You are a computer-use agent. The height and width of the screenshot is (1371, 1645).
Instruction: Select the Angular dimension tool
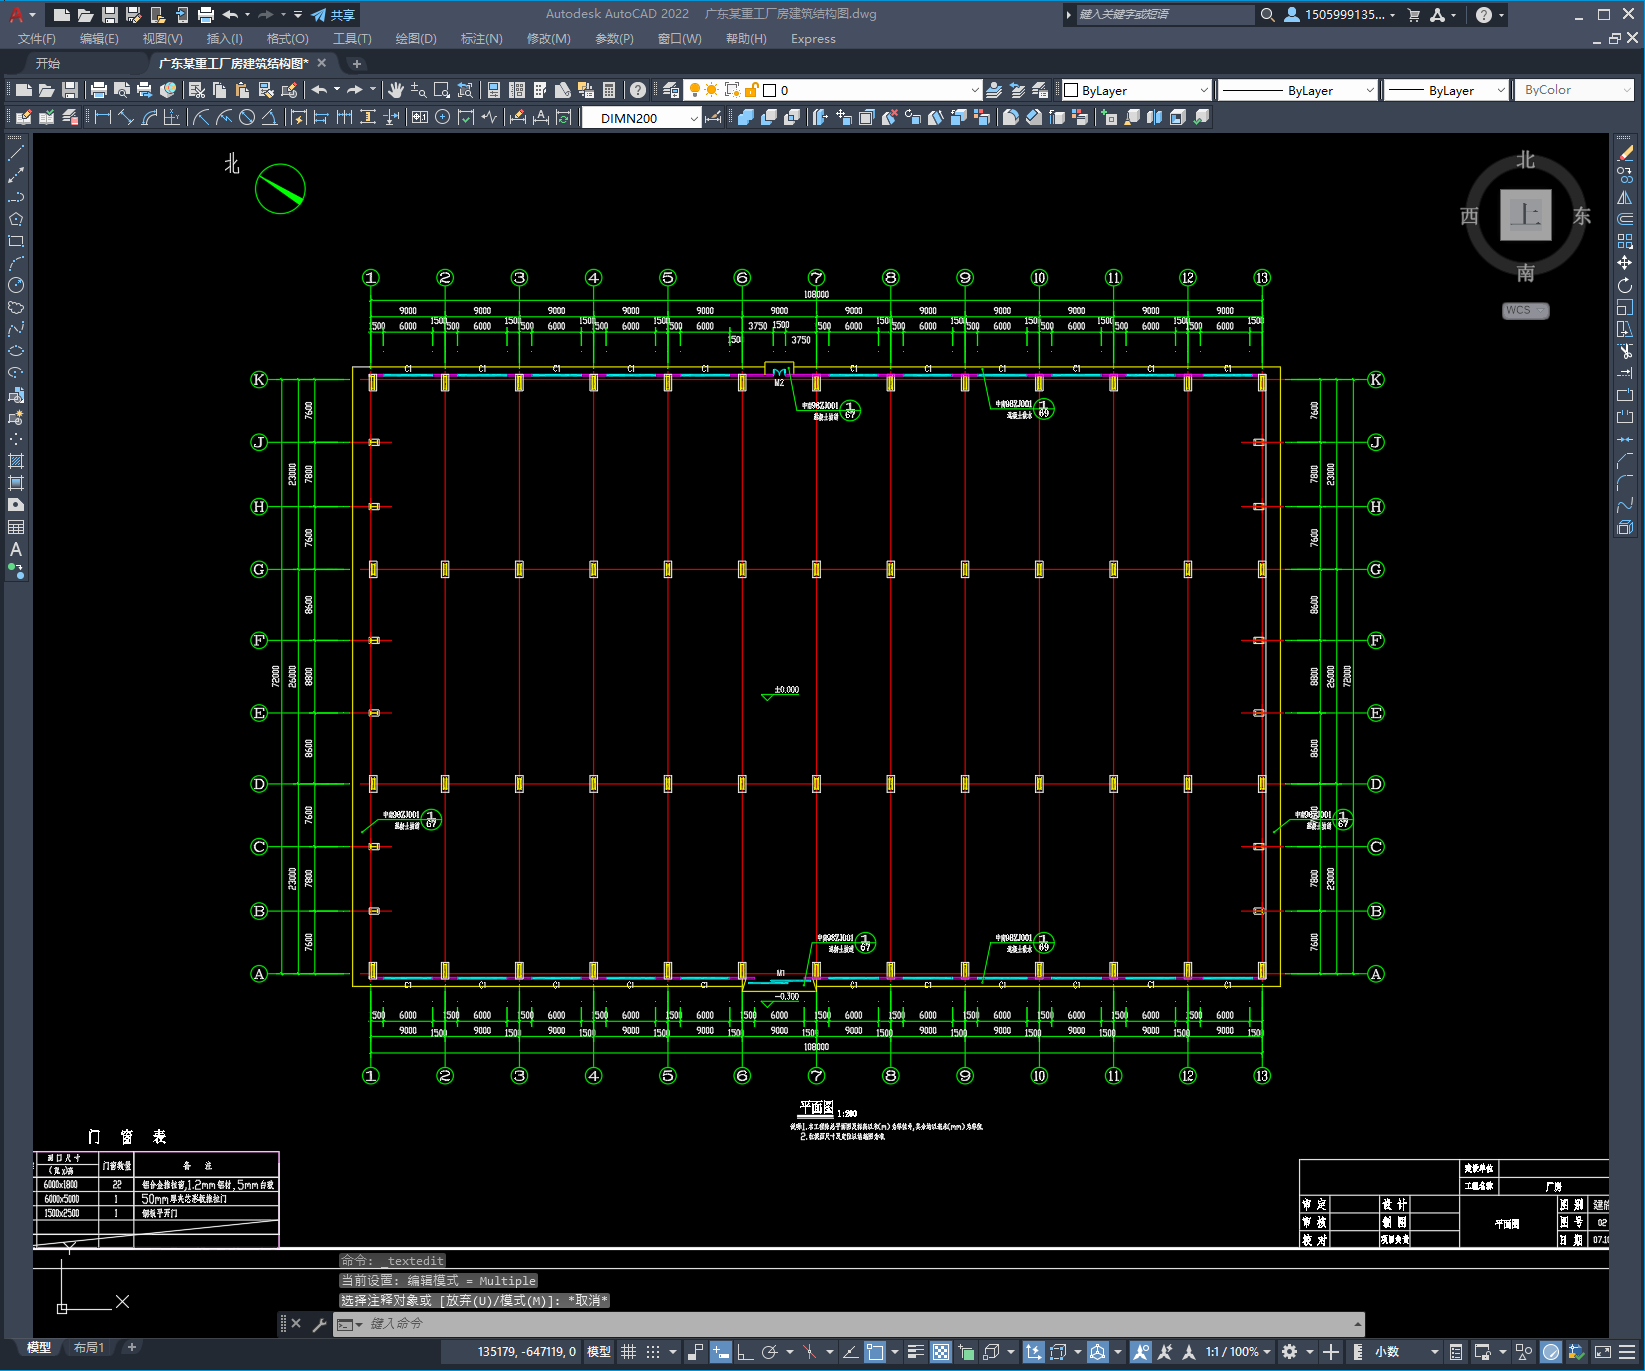(270, 117)
